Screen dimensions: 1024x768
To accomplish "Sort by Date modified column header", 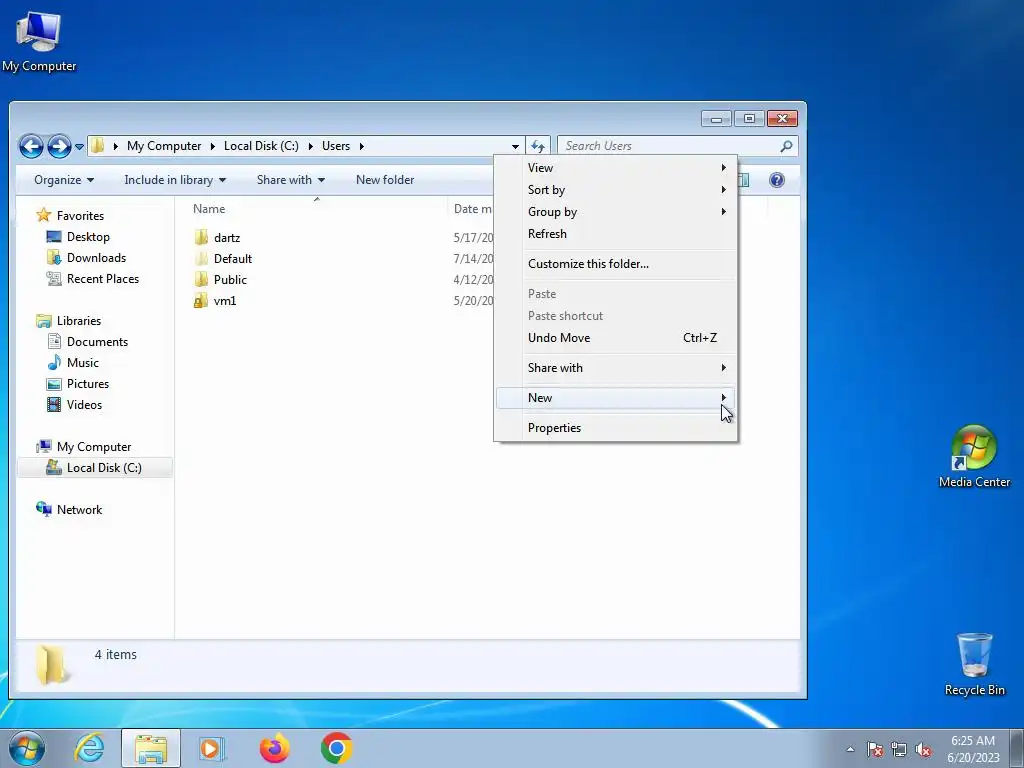I will [472, 209].
